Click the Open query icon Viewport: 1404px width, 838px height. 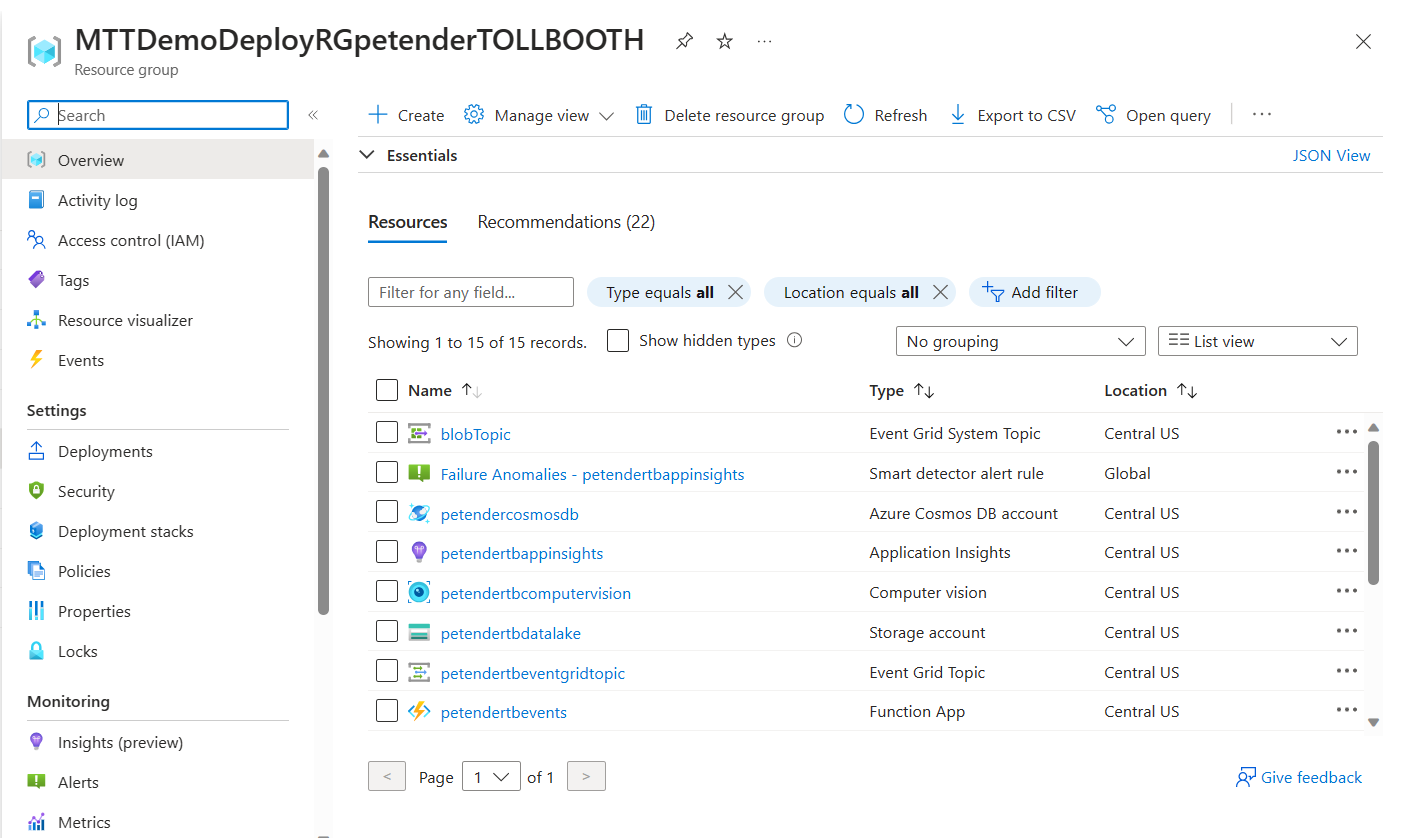point(1106,115)
